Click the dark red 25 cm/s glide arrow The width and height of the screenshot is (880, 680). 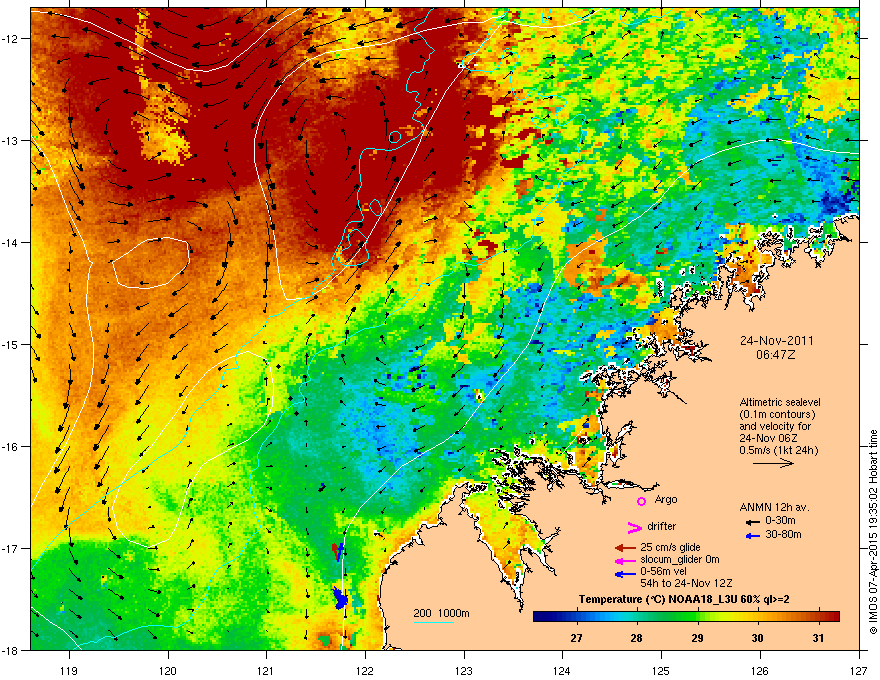coord(626,548)
